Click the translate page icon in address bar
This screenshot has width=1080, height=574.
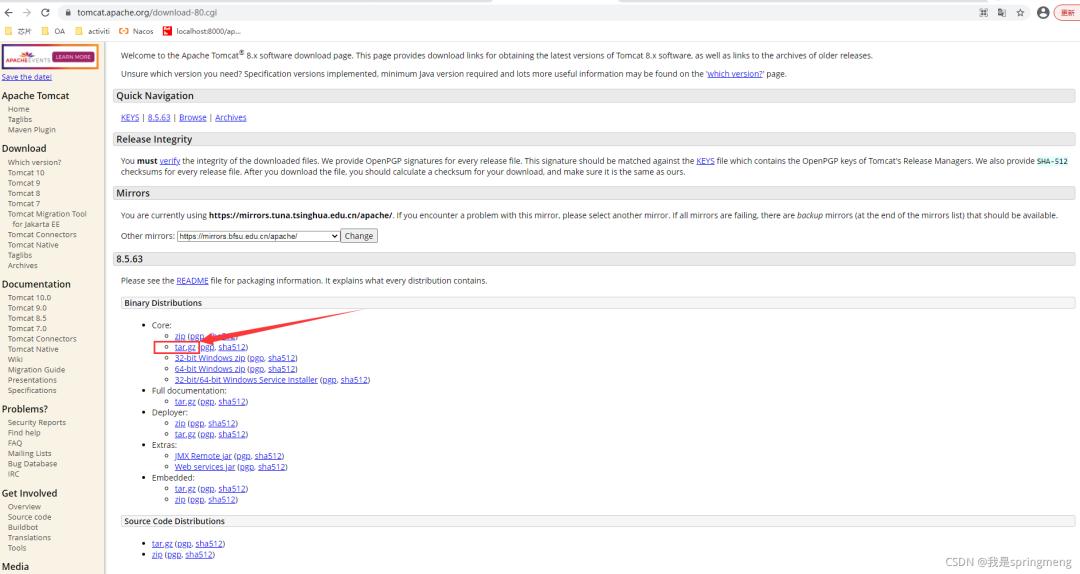coord(1001,12)
